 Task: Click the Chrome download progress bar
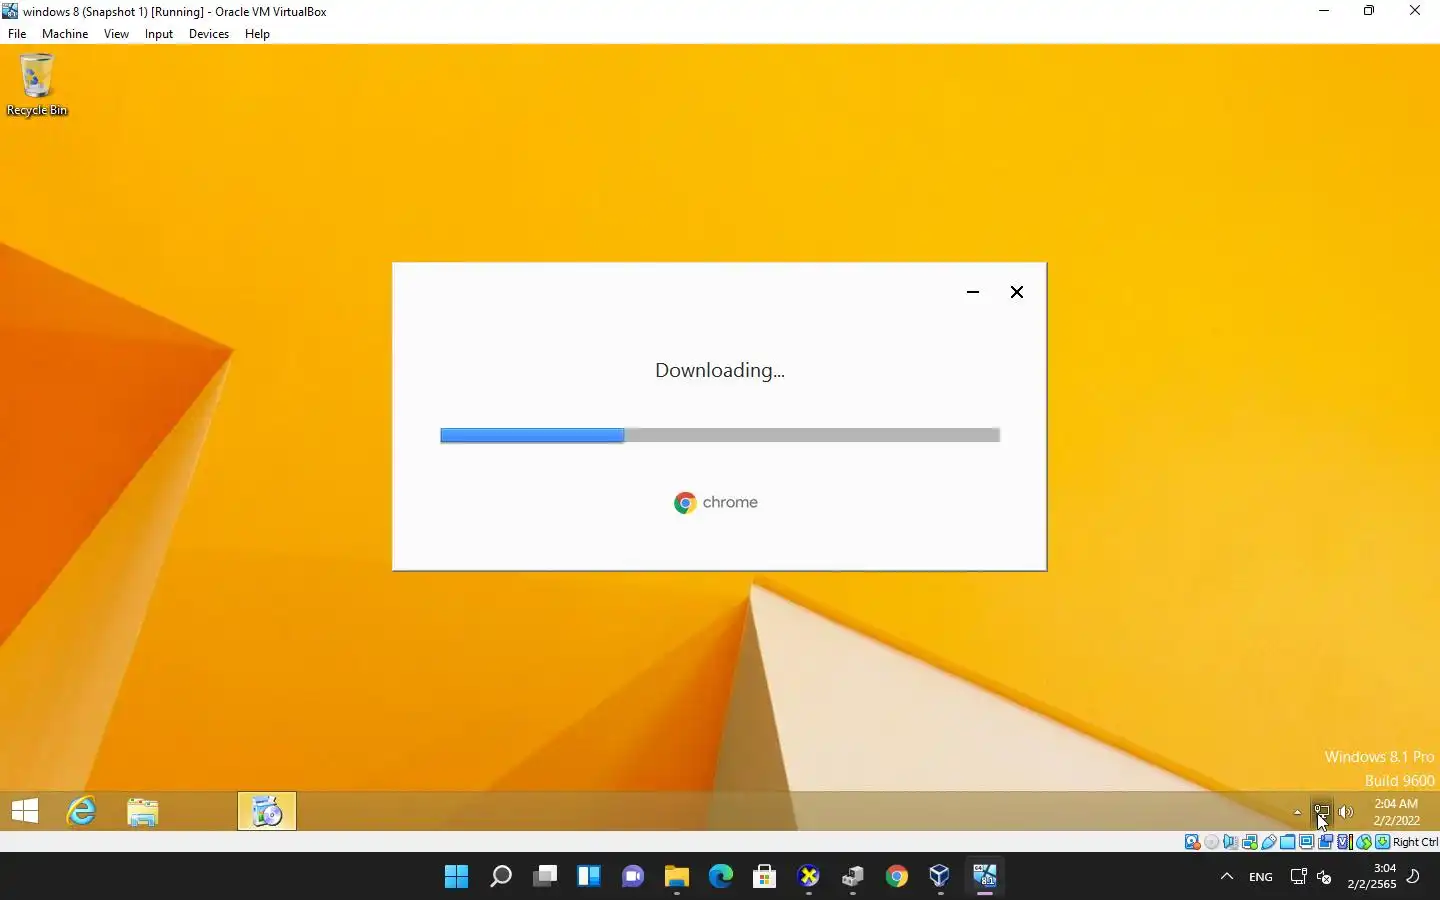tap(720, 435)
